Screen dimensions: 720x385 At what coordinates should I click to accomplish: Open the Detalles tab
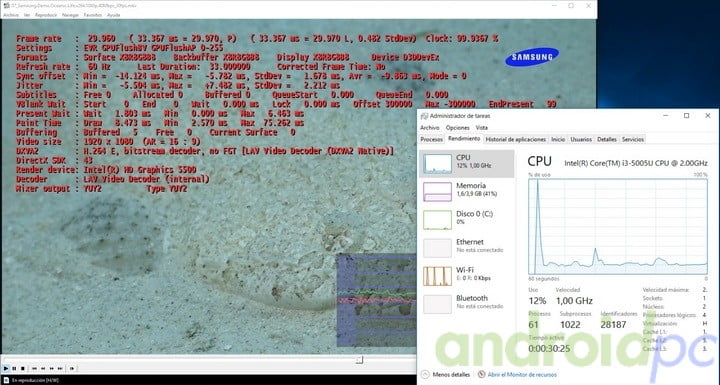pyautogui.click(x=607, y=139)
